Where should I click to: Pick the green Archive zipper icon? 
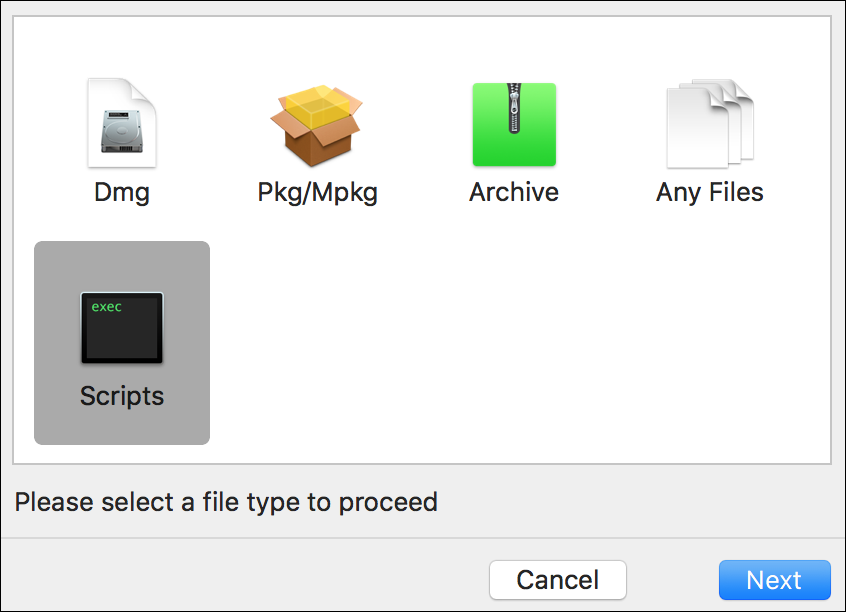pos(513,122)
